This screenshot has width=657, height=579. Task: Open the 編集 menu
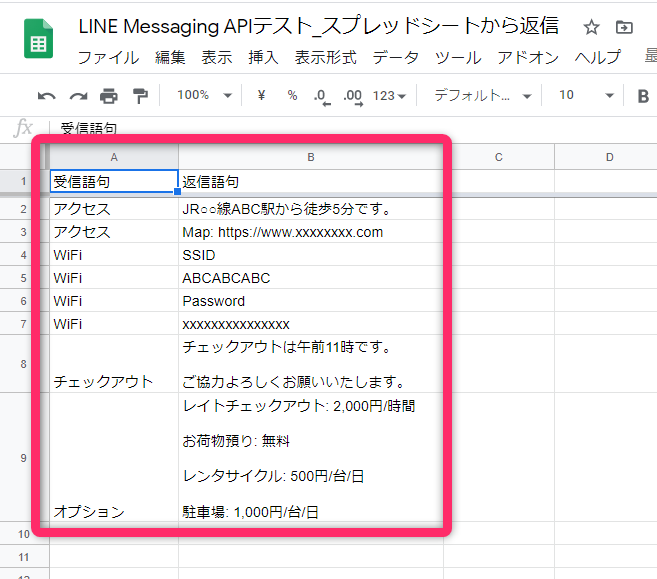(170, 57)
